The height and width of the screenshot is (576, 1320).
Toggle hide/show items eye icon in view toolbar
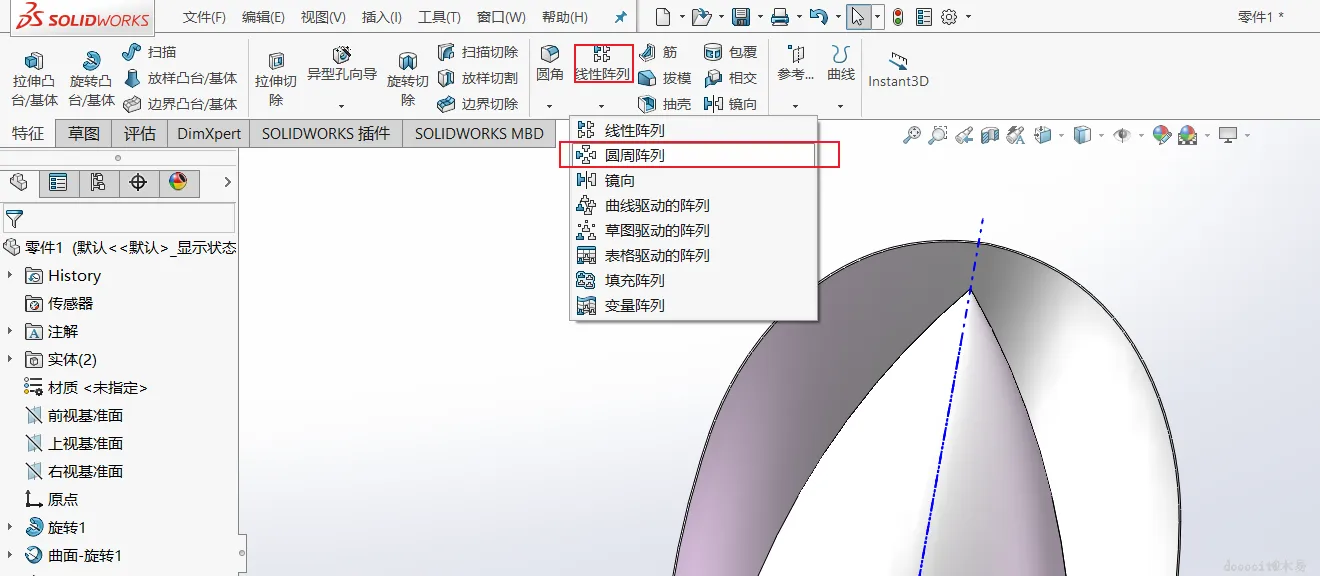tap(1122, 135)
